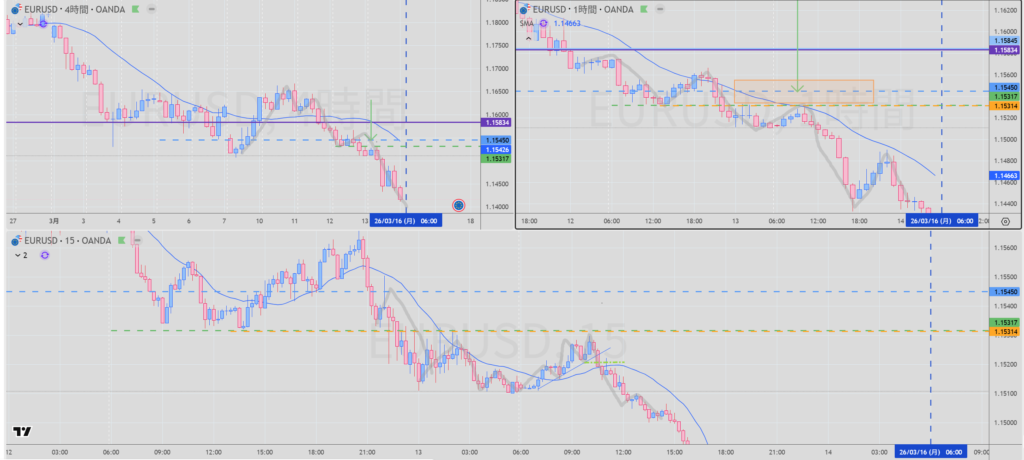This screenshot has width=1024, height=460.
Task: Toggle the gray dash pill beside 4時間 OANDA title
Action: (x=150, y=8)
